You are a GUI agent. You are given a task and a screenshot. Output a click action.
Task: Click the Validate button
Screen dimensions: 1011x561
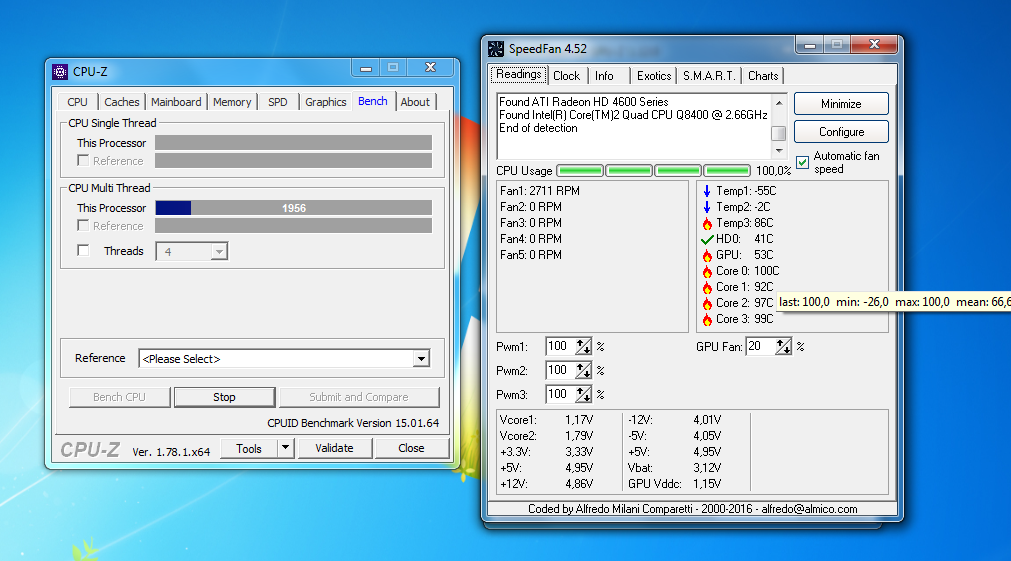(334, 448)
